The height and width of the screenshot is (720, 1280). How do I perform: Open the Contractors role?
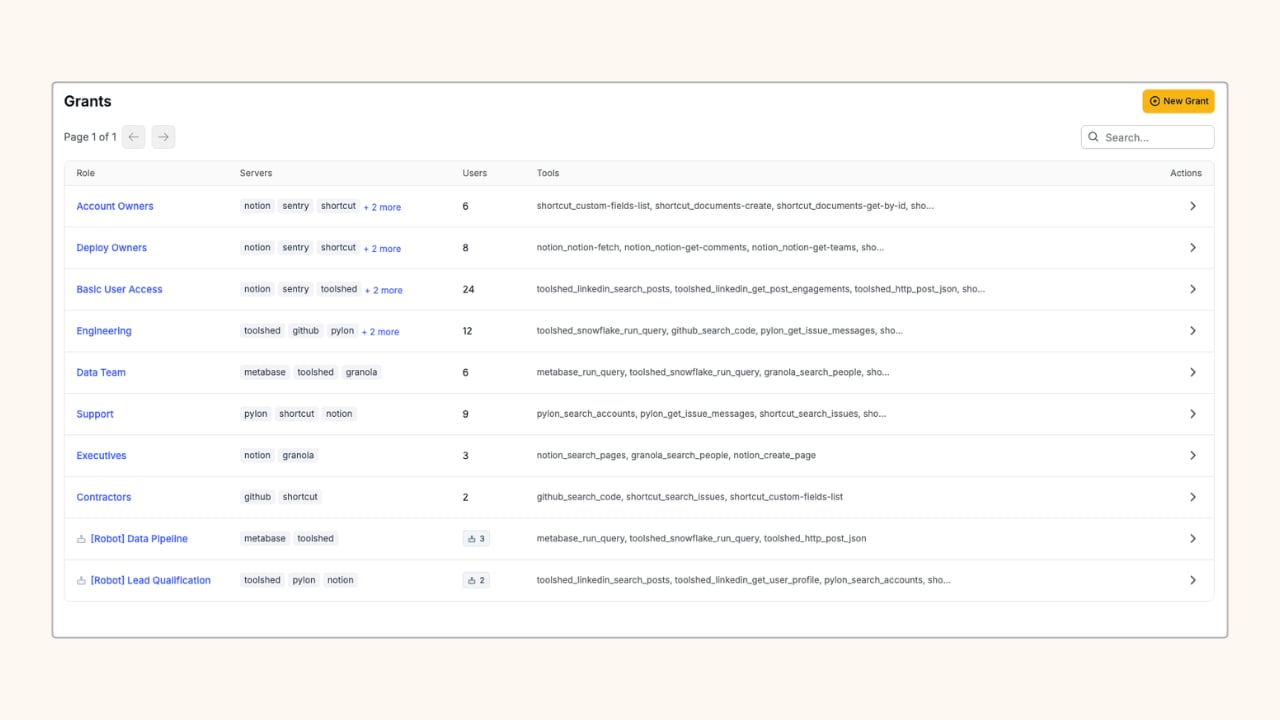point(104,497)
